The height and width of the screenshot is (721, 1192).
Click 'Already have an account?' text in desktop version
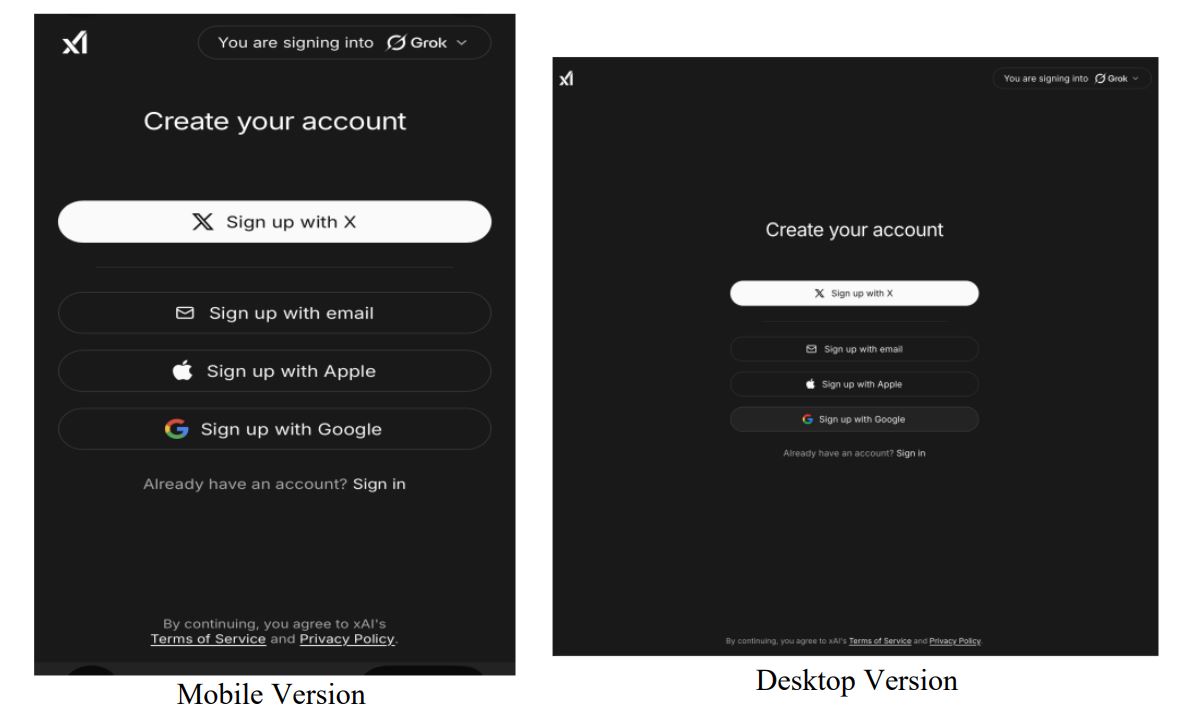coord(838,453)
